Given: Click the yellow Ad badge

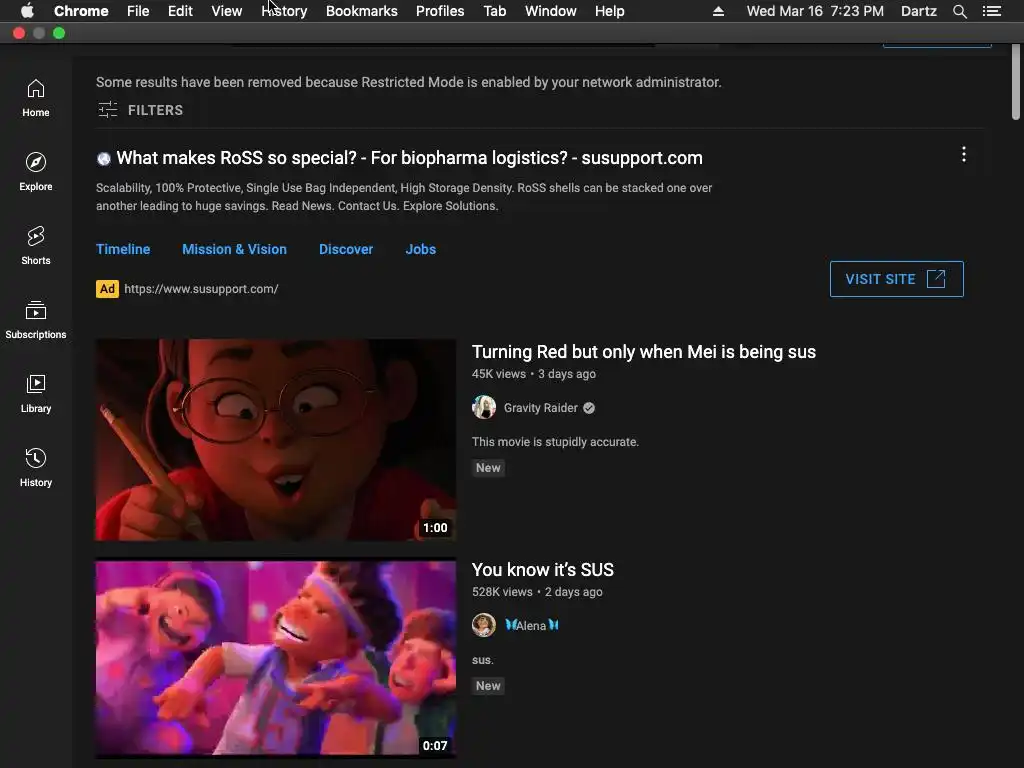Looking at the screenshot, I should [x=107, y=289].
